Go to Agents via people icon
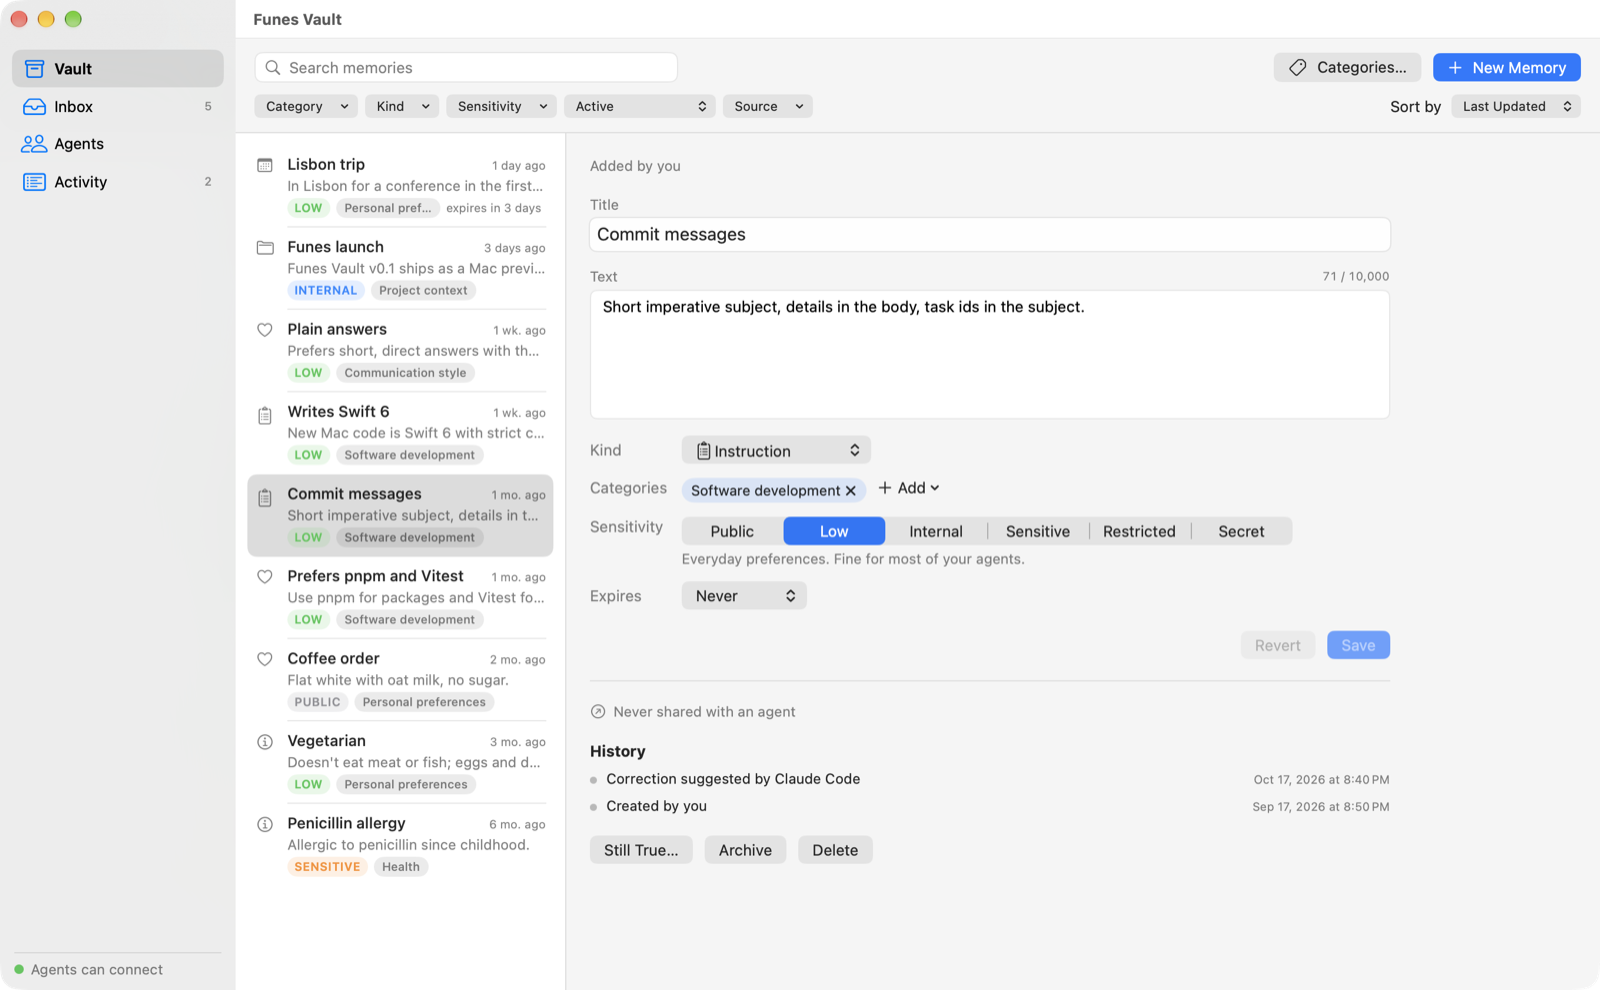 (x=34, y=144)
